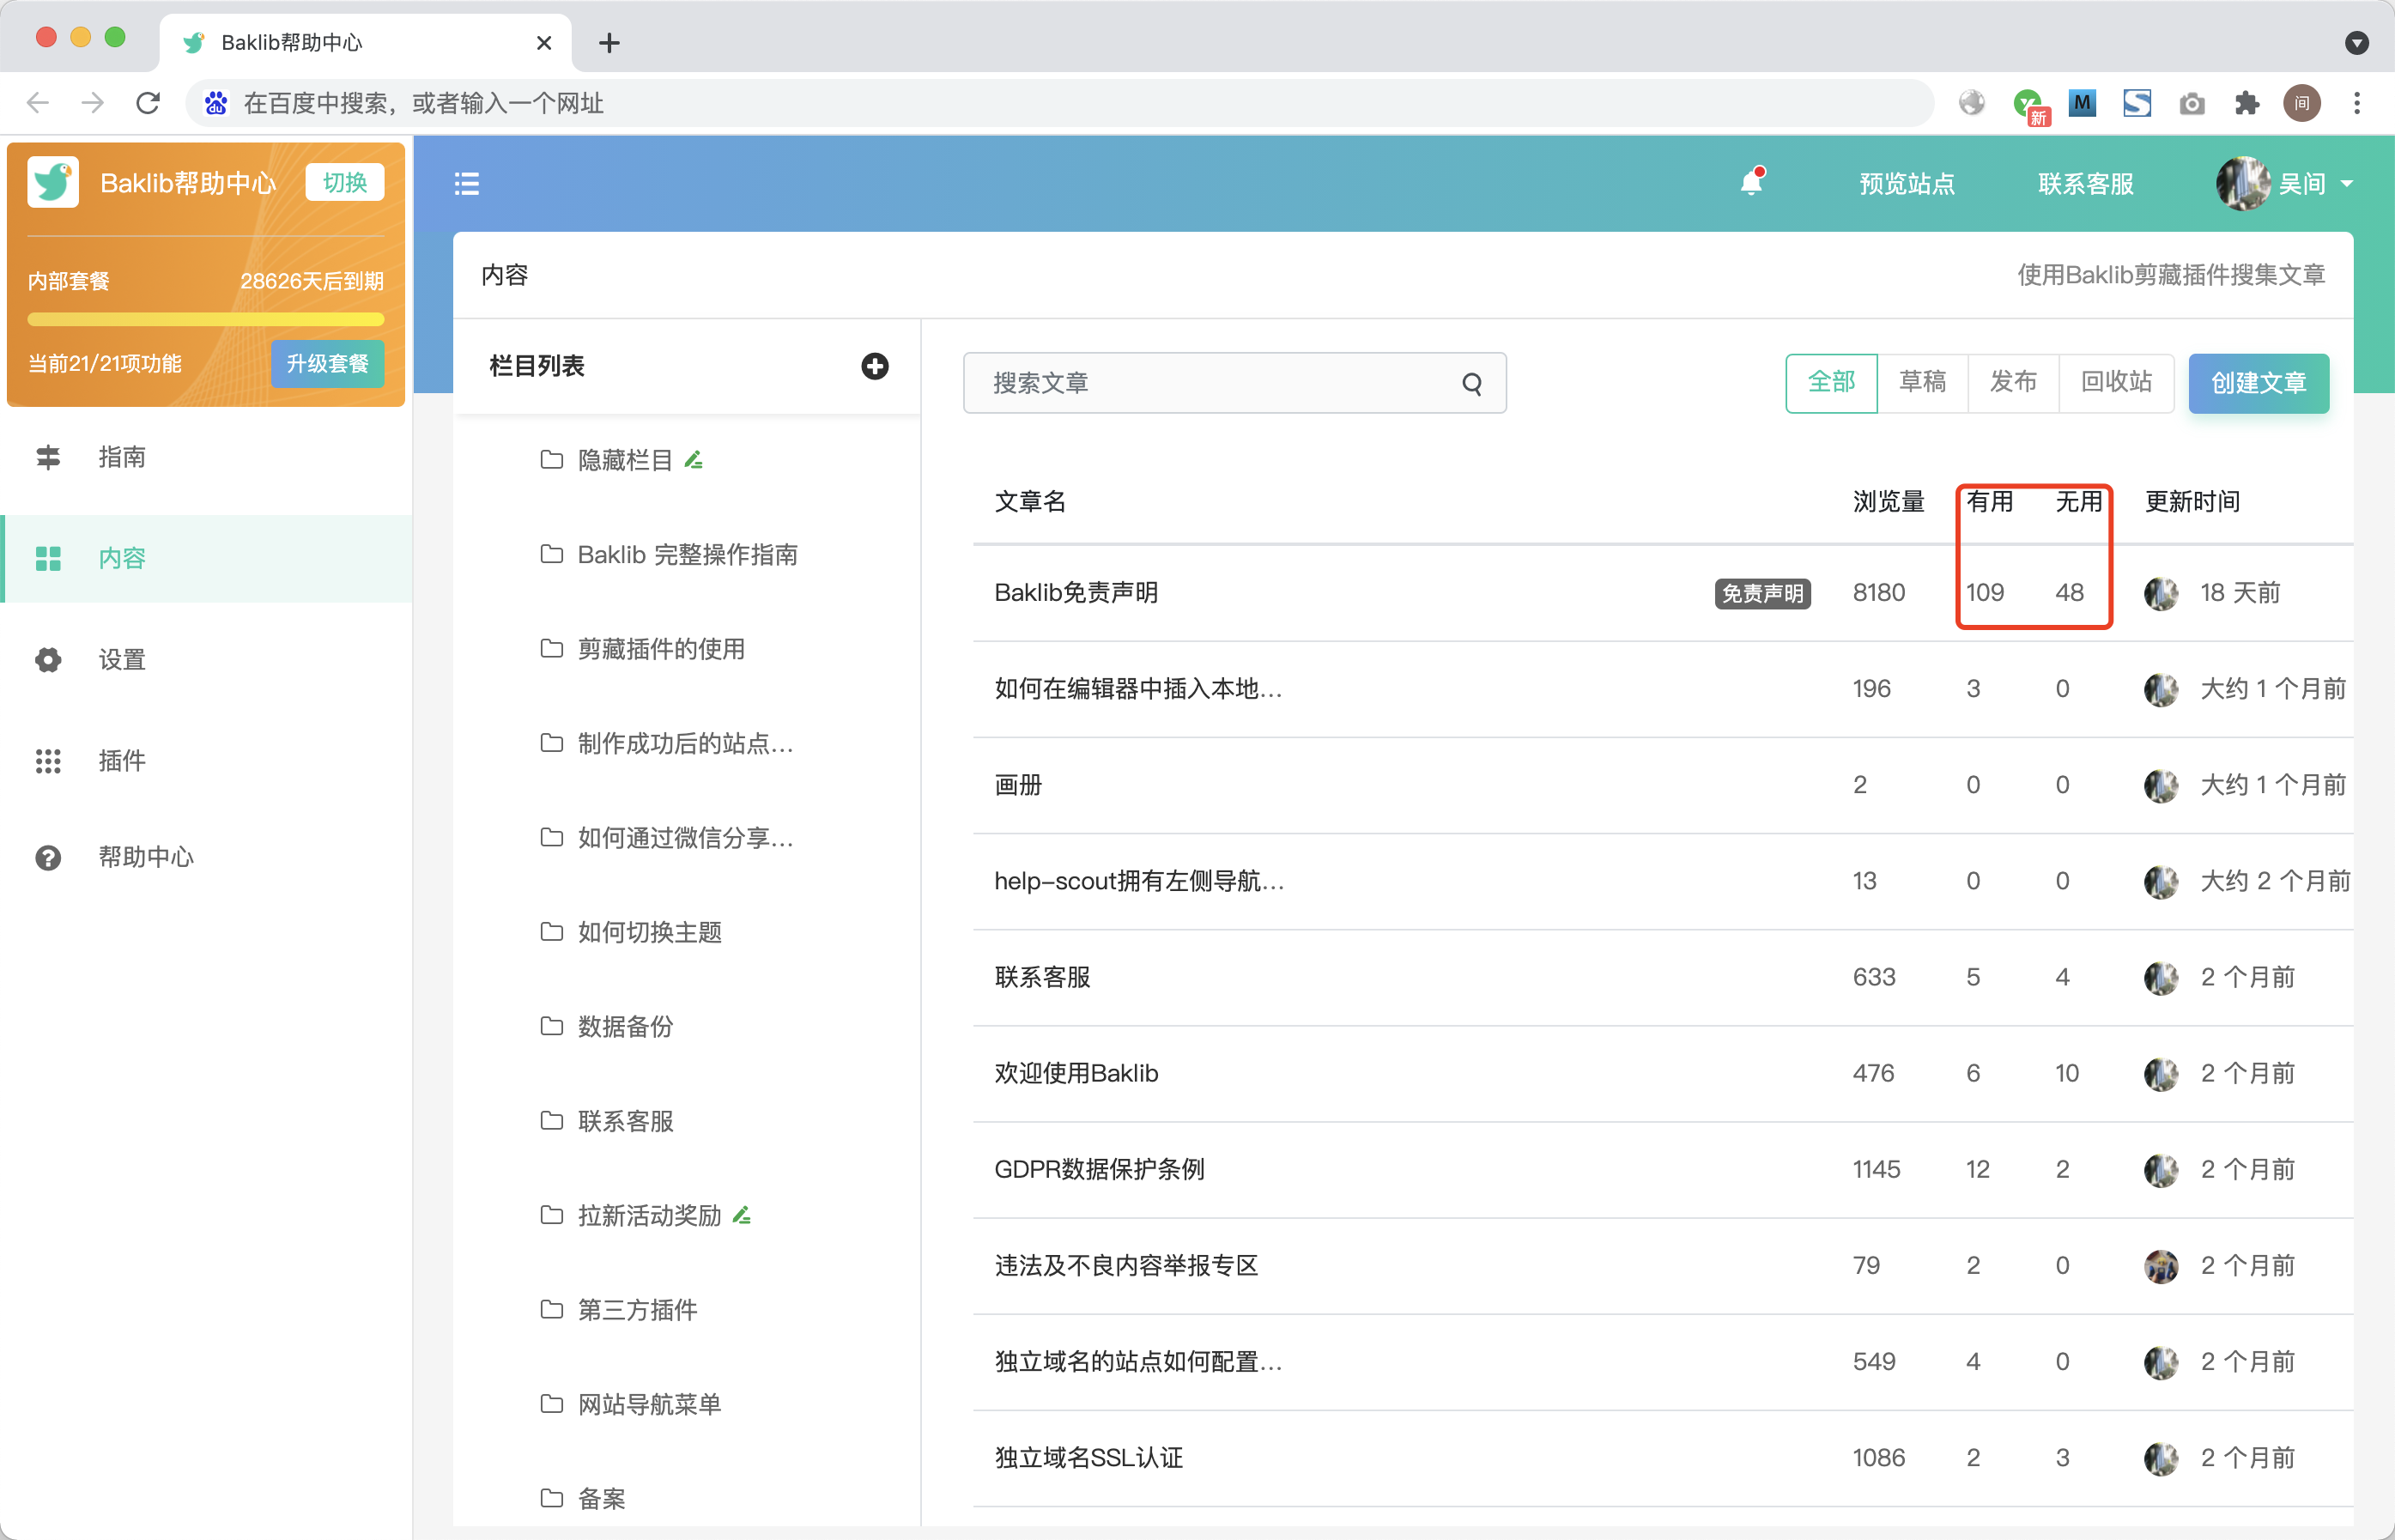This screenshot has height=1540, width=2395.
Task: Open a new browser tab
Action: (x=609, y=43)
